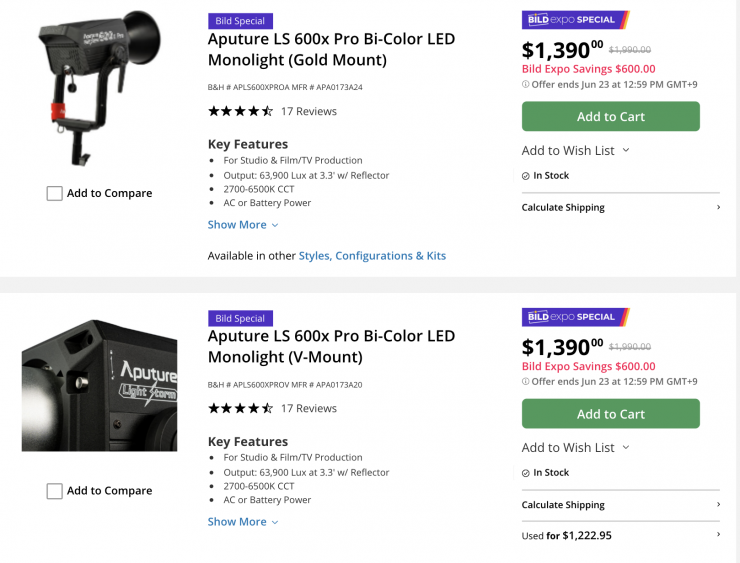Add the Gold Mount monolight to cart
The height and width of the screenshot is (563, 740).
pyautogui.click(x=610, y=117)
